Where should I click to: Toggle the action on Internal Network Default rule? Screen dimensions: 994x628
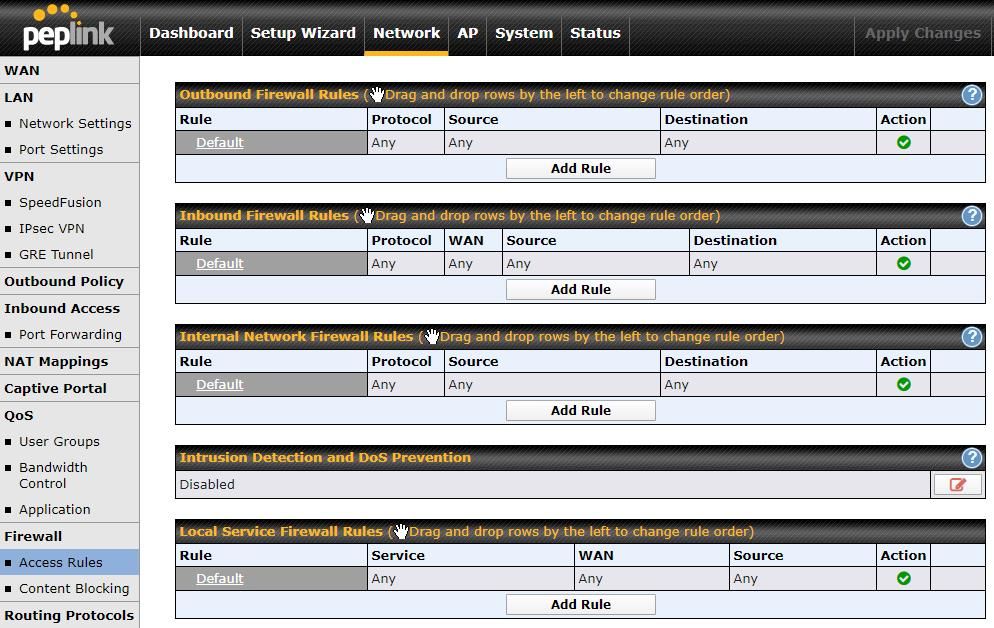903,384
